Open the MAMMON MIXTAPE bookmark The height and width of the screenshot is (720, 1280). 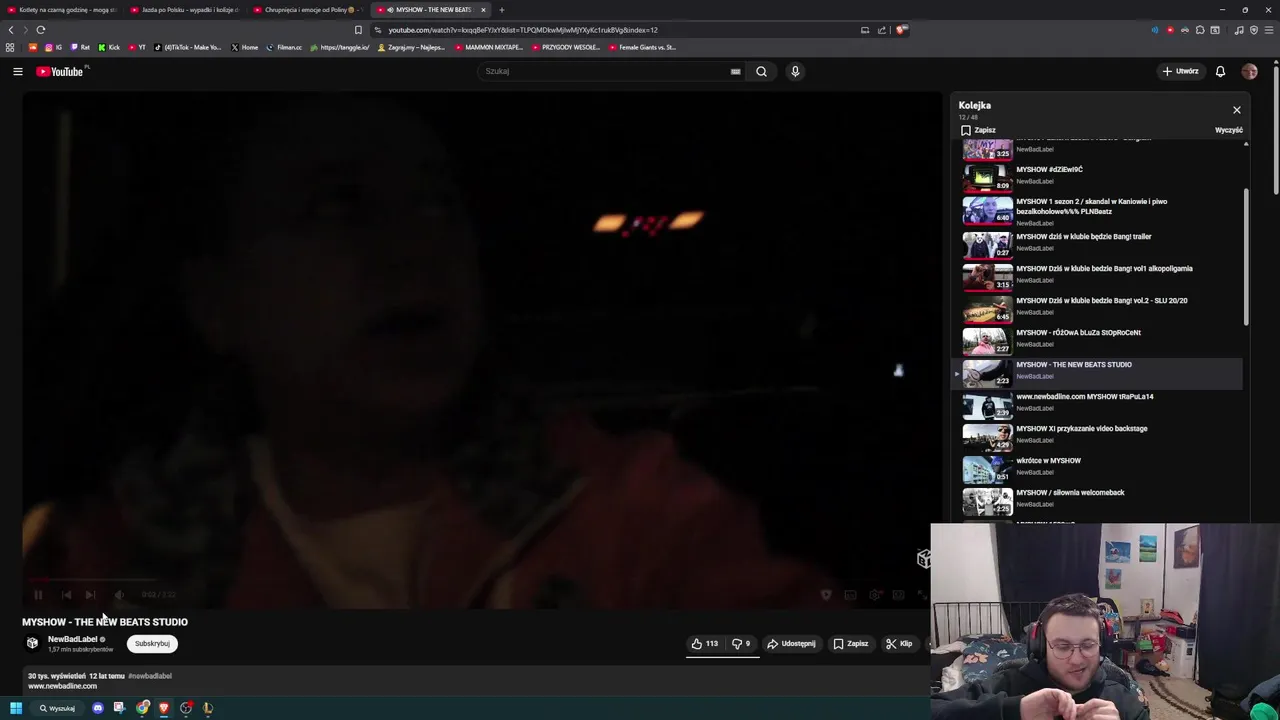488,47
